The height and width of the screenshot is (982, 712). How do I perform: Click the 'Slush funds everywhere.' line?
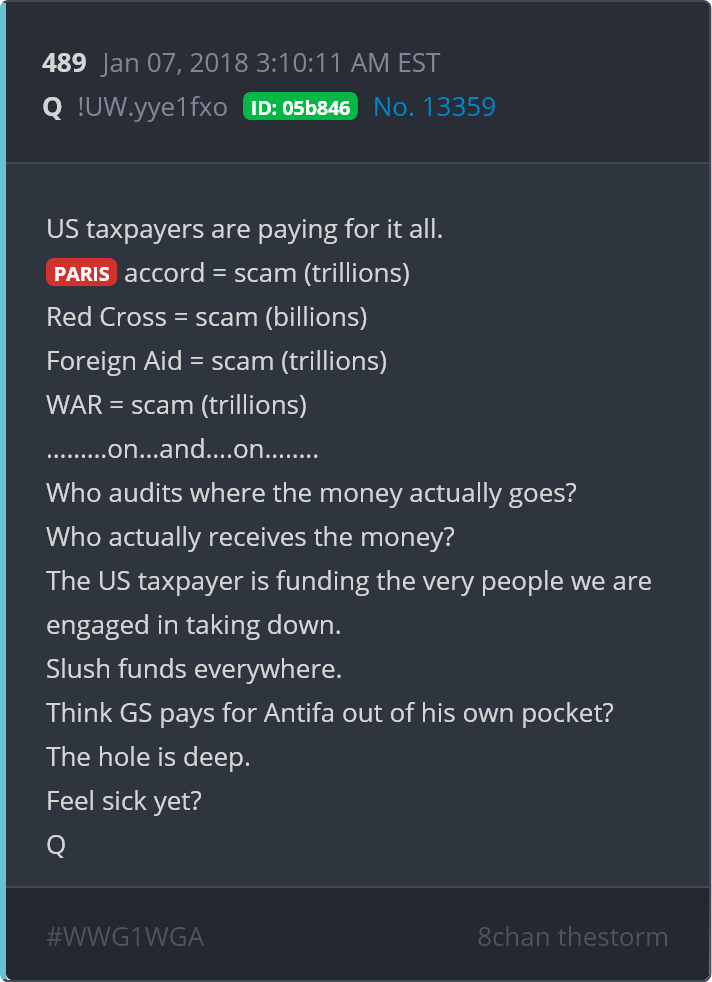[194, 669]
